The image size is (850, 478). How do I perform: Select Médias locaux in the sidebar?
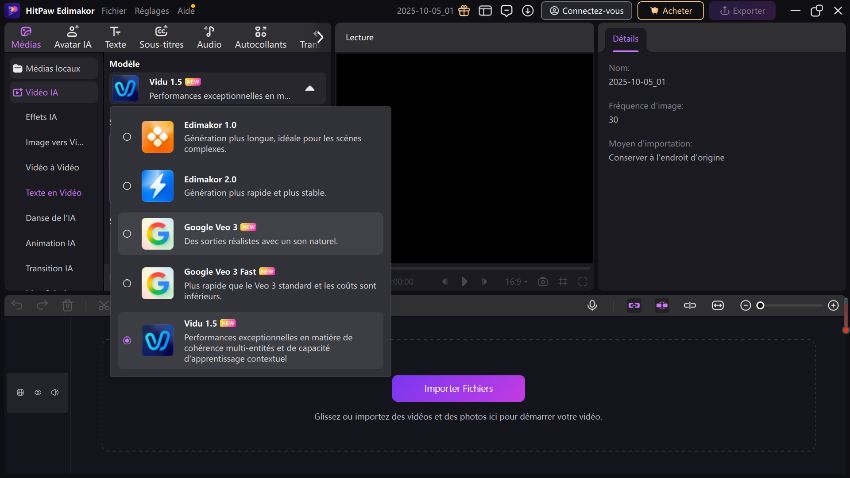tap(53, 68)
